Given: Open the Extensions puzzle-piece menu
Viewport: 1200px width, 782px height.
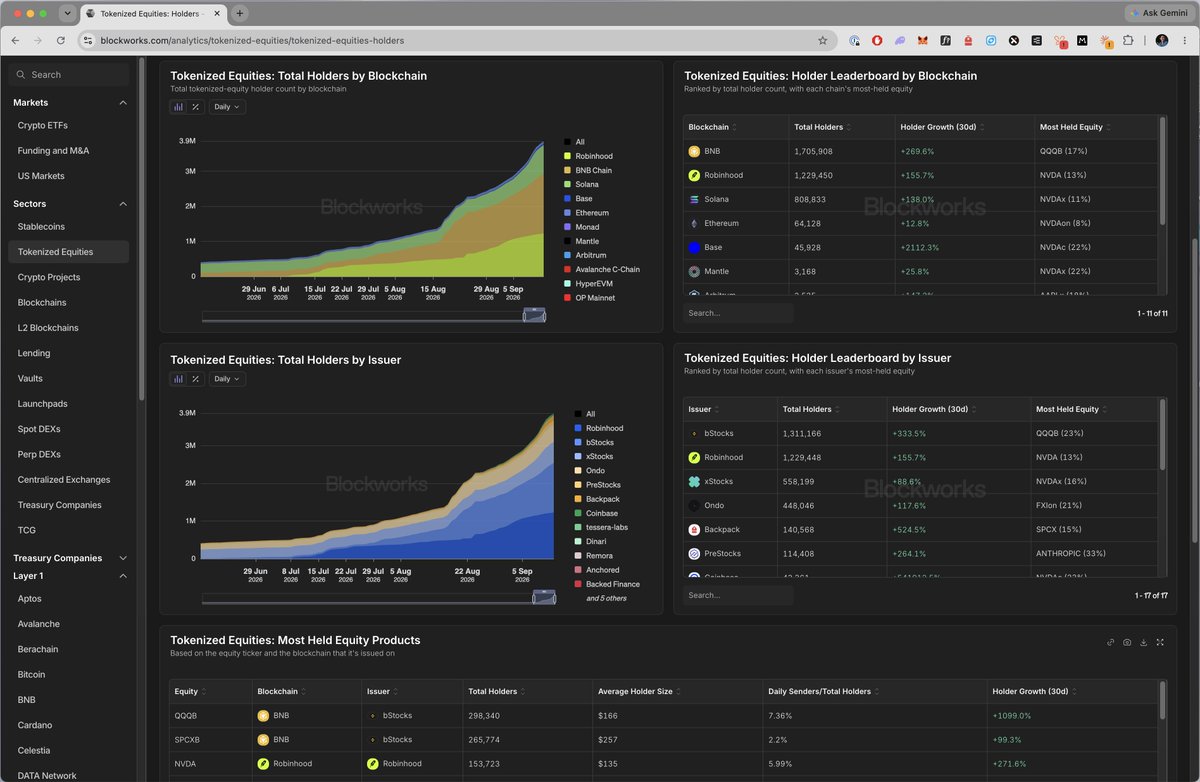Looking at the screenshot, I should click(1129, 40).
